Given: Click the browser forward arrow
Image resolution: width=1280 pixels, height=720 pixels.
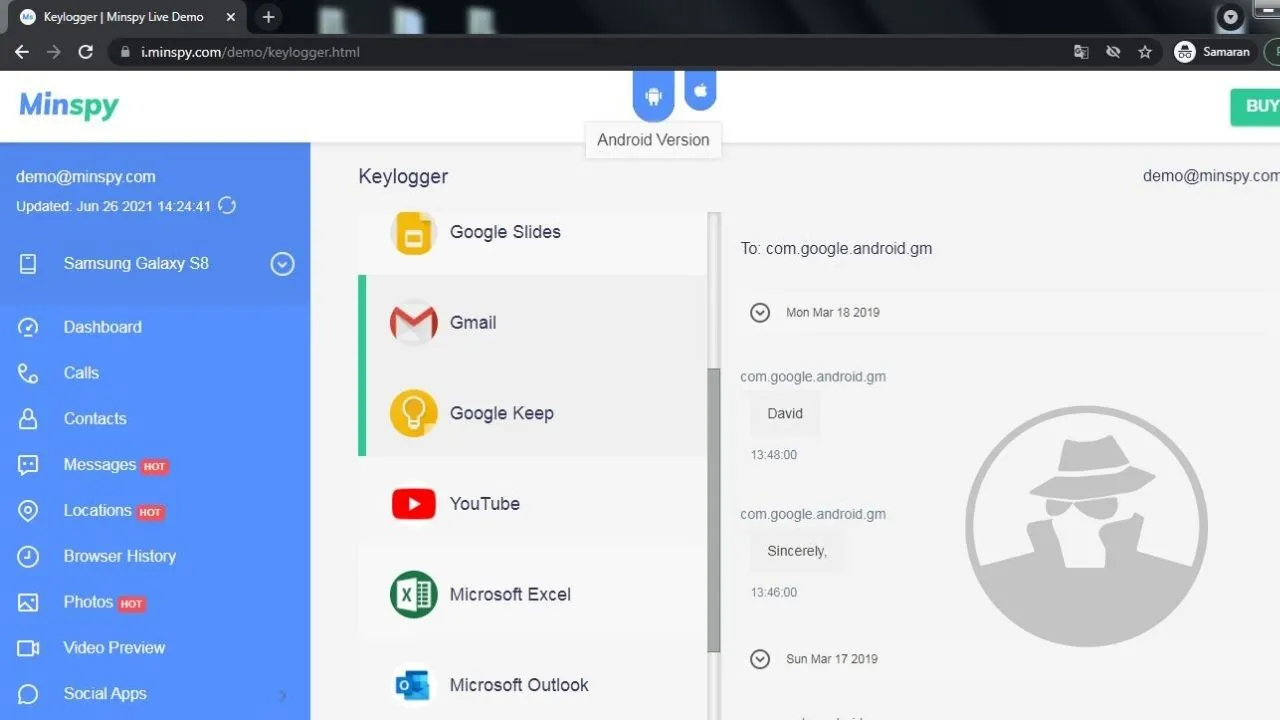Looking at the screenshot, I should (54, 52).
